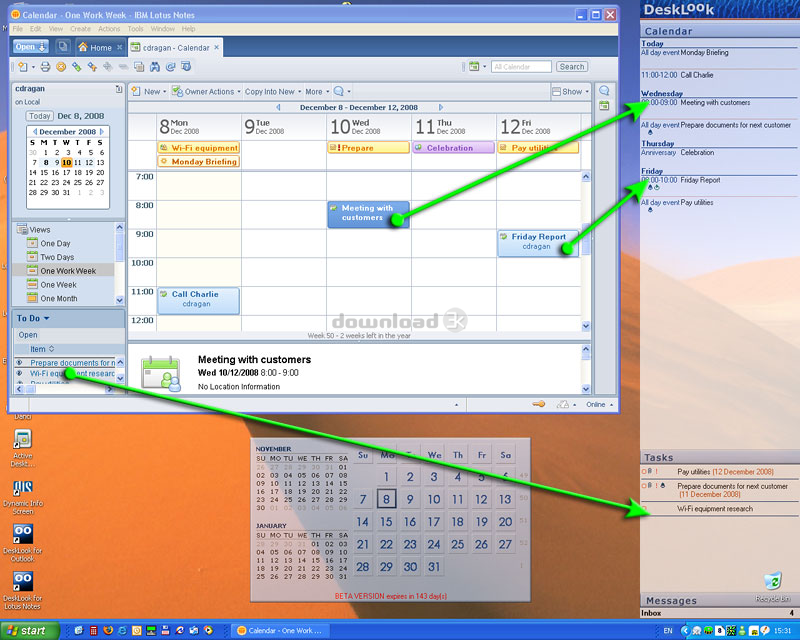The height and width of the screenshot is (640, 800).
Task: Click the Search button
Action: pos(572,67)
